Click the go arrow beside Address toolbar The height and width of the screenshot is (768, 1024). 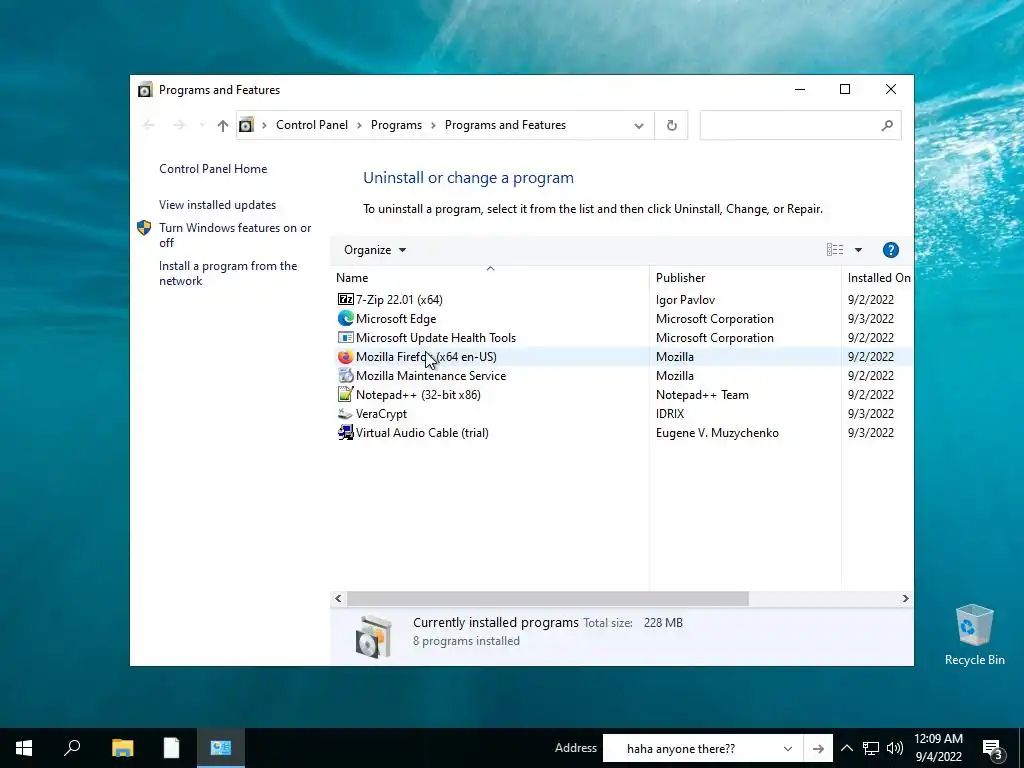[x=818, y=749]
